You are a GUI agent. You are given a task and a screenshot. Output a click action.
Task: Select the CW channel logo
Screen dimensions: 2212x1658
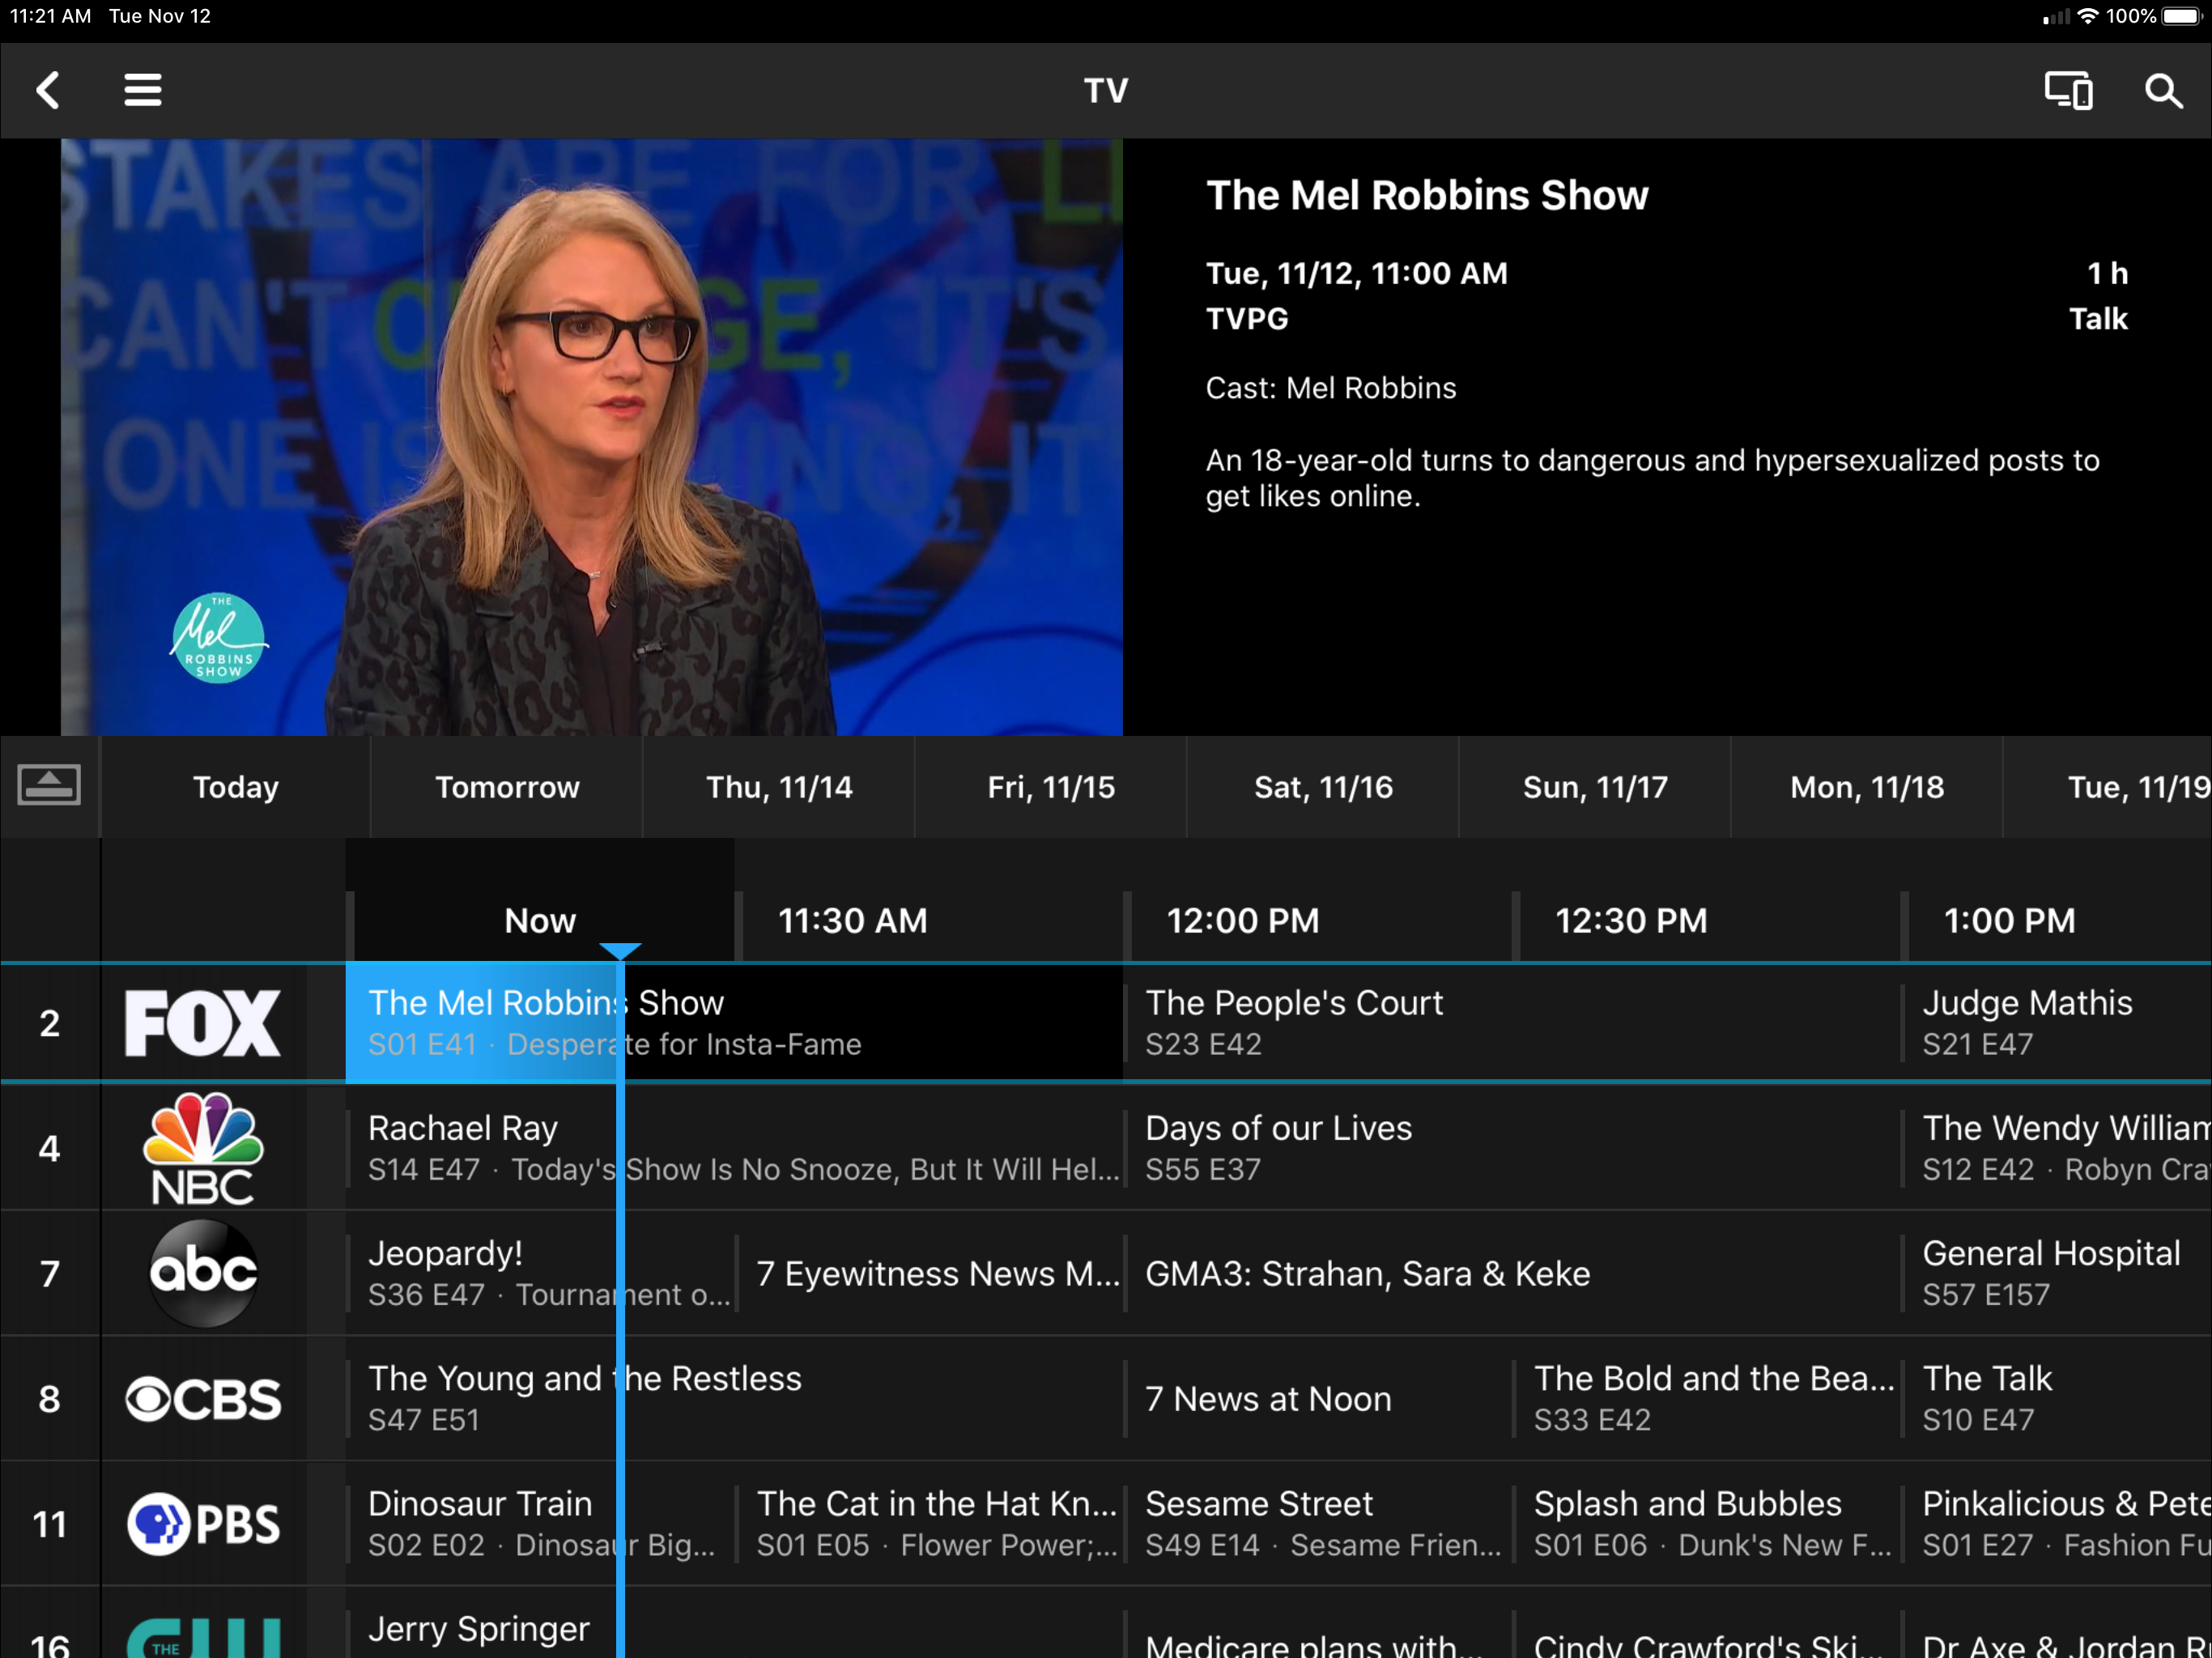(203, 1638)
